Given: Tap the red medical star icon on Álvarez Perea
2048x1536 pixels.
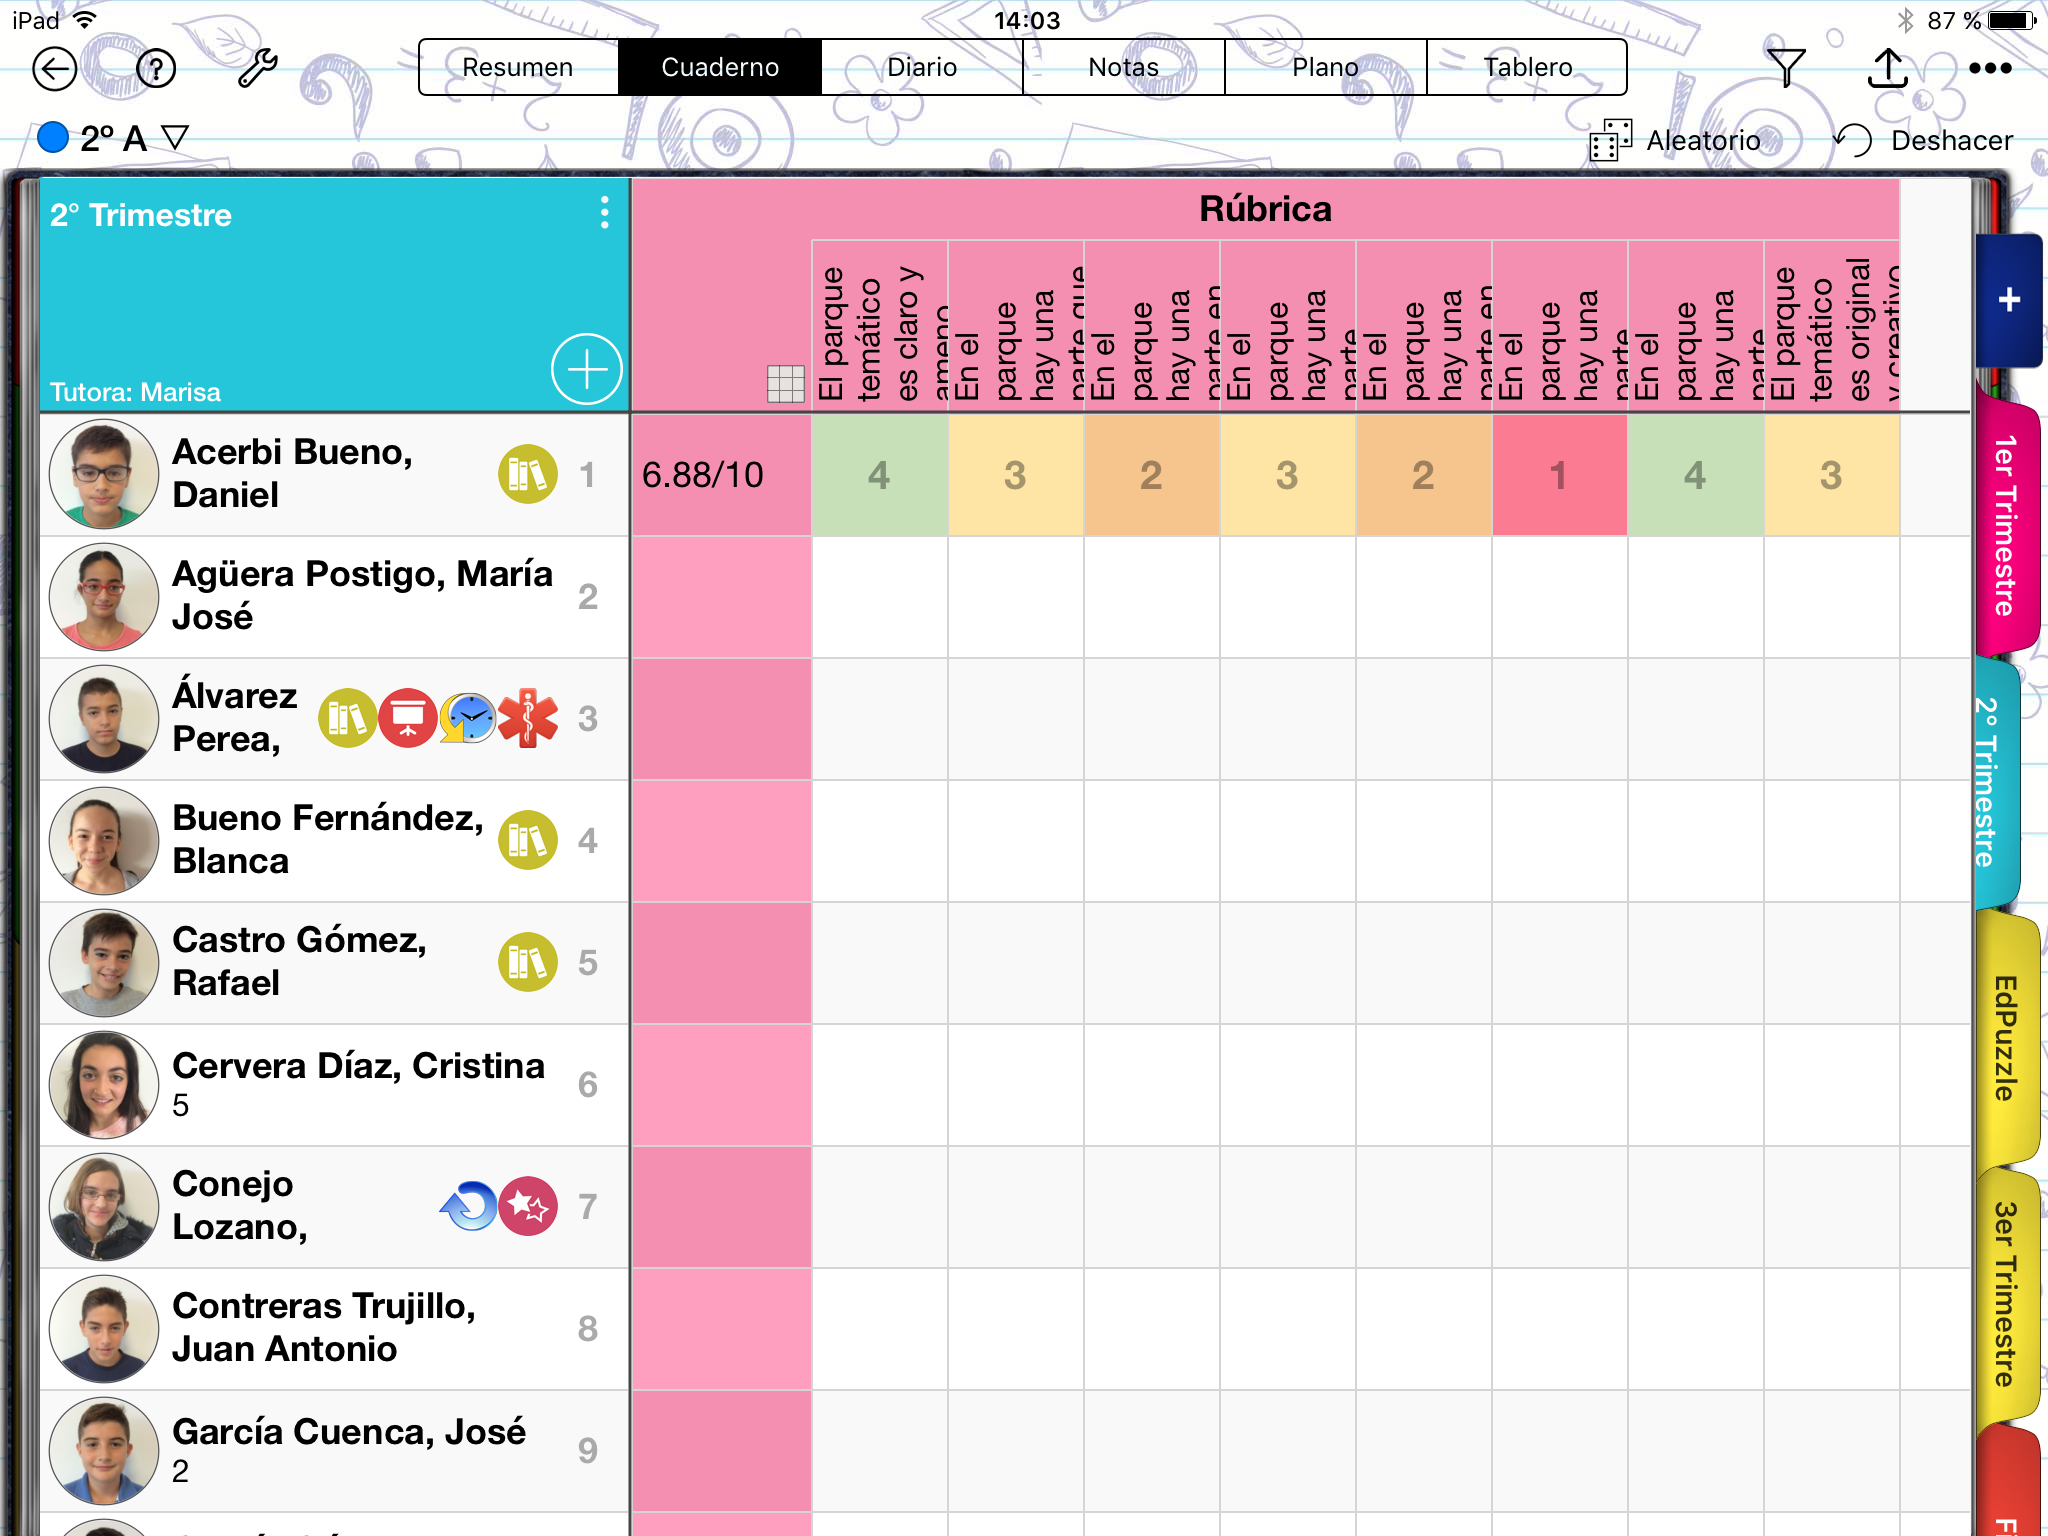Looking at the screenshot, I should click(x=528, y=718).
